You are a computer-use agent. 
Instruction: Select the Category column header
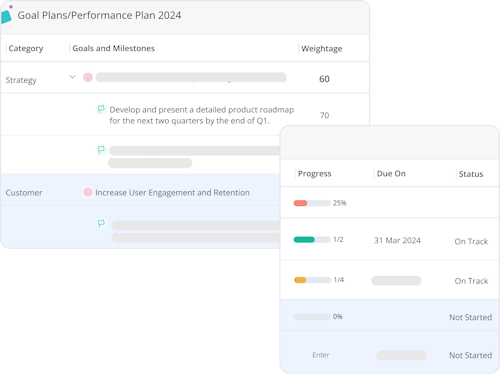tap(26, 48)
